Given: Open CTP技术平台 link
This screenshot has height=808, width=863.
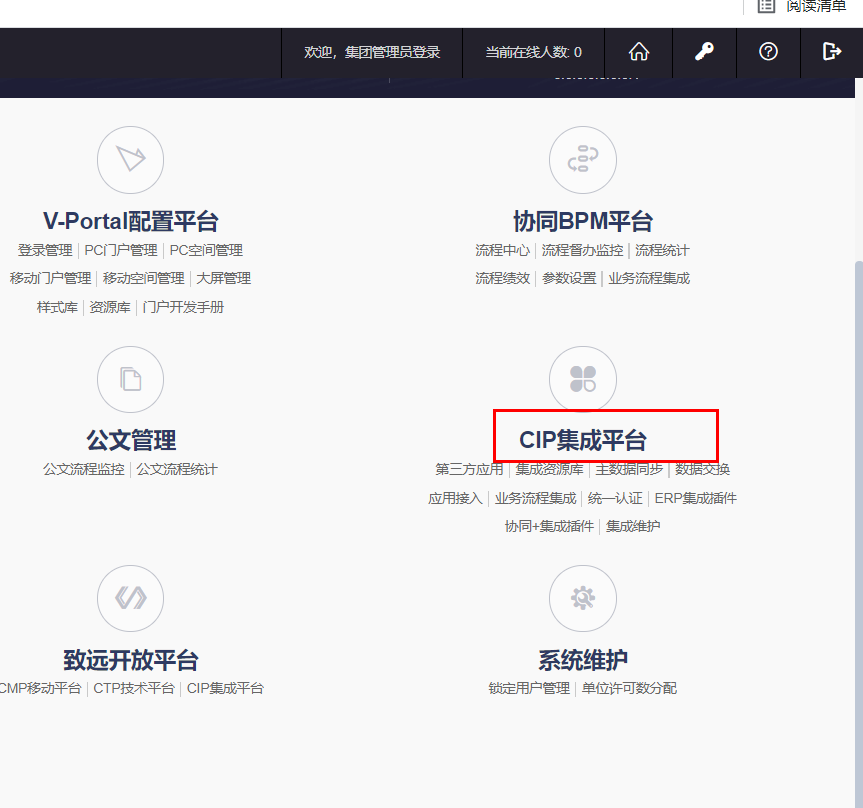Looking at the screenshot, I should pyautogui.click(x=134, y=689).
